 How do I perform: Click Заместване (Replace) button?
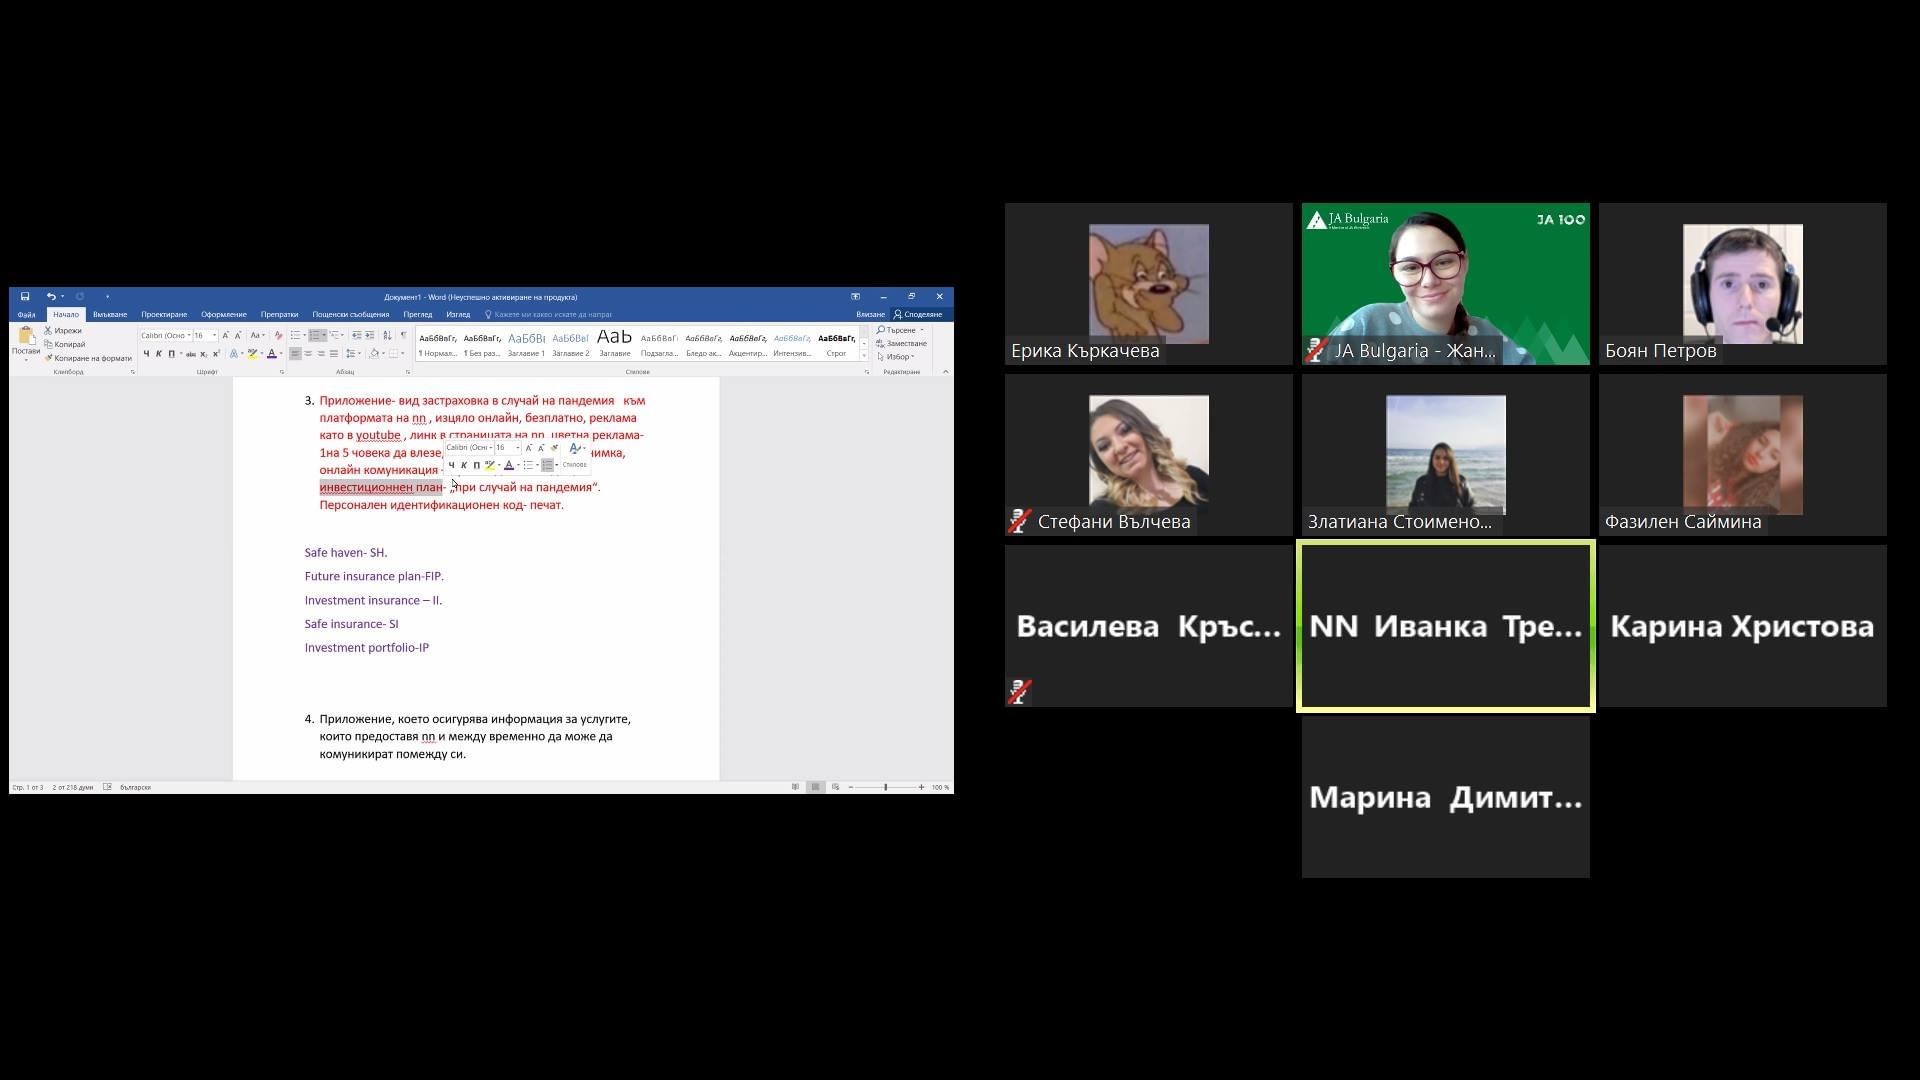901,343
